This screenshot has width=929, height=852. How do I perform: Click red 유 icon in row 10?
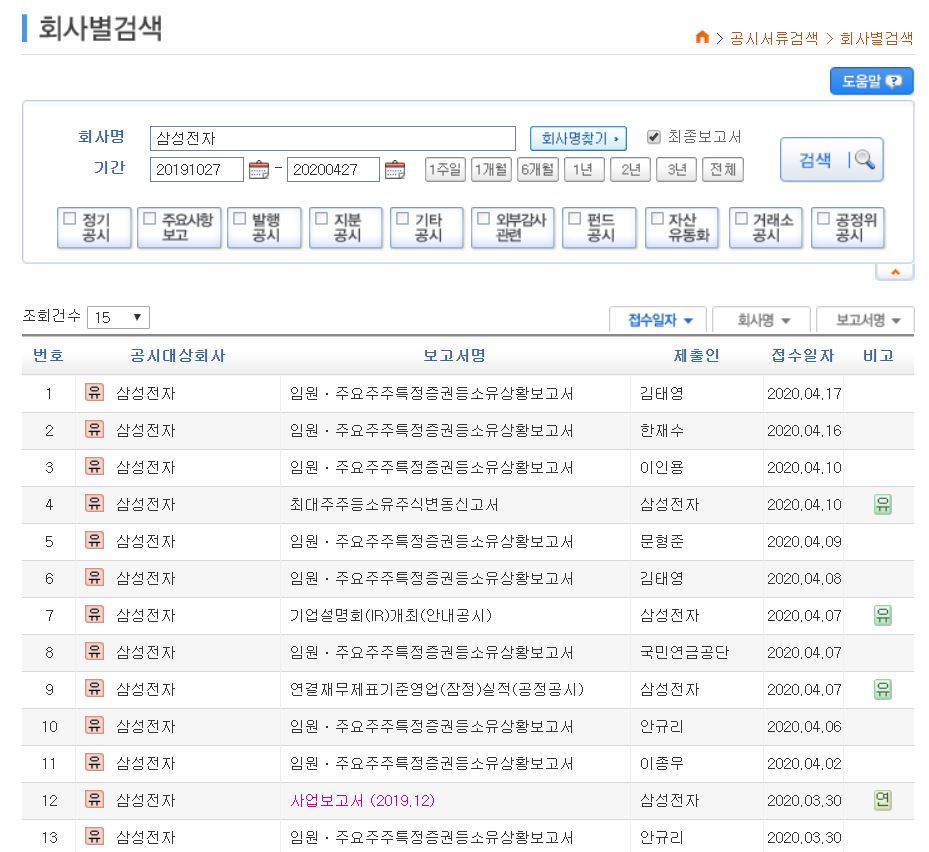point(94,725)
